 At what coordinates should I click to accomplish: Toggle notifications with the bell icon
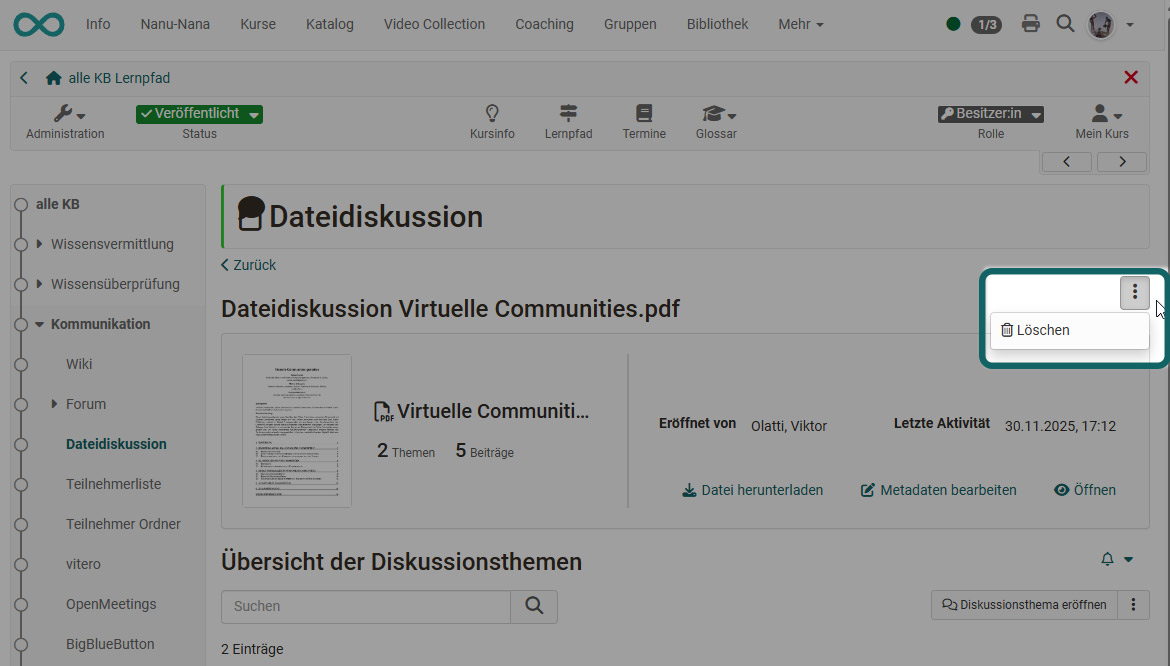(1109, 559)
